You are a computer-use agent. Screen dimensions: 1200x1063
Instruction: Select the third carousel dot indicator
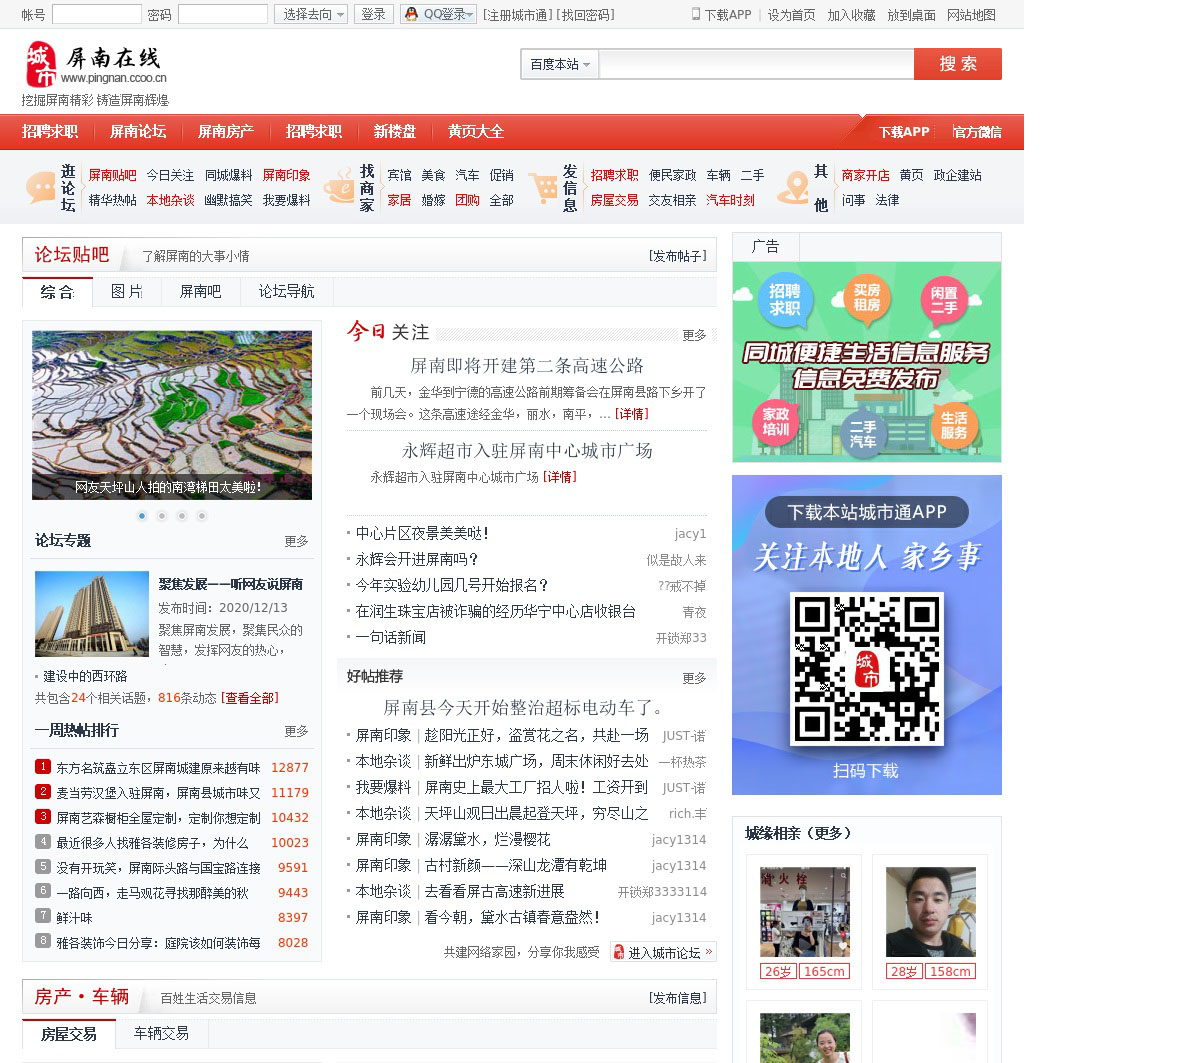(182, 516)
